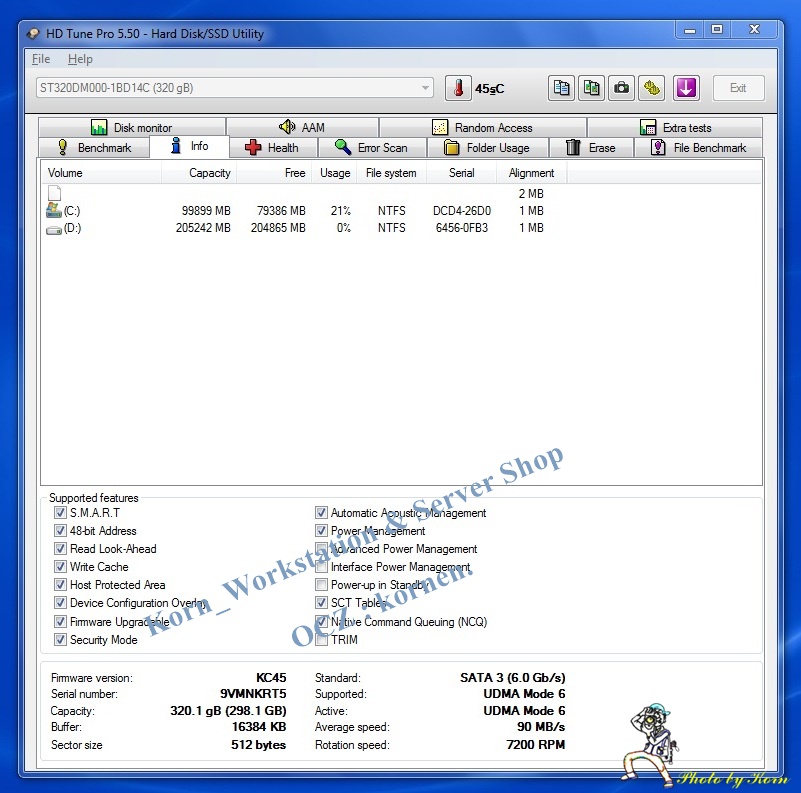The height and width of the screenshot is (793, 801).
Task: Maximize the HD Tune Pro window
Action: click(717, 30)
